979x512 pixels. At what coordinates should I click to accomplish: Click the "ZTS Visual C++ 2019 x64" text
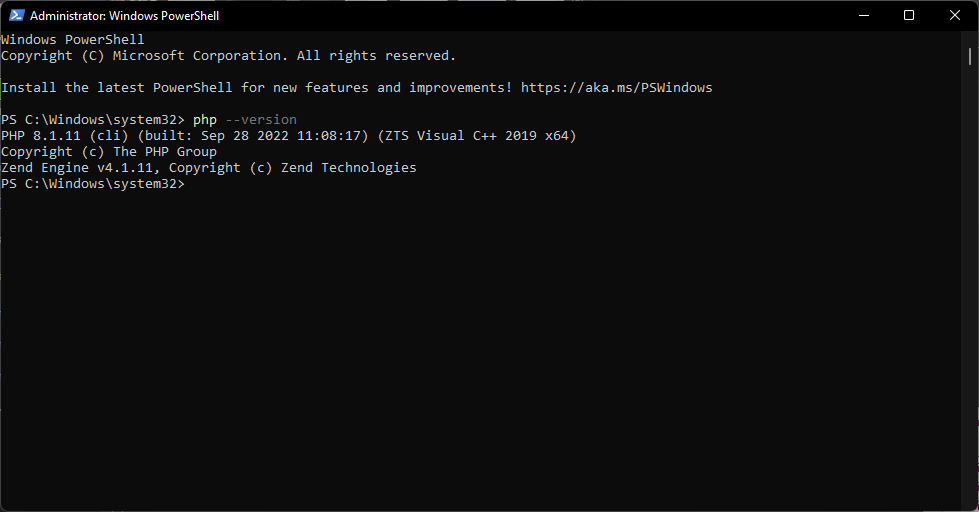coord(476,135)
